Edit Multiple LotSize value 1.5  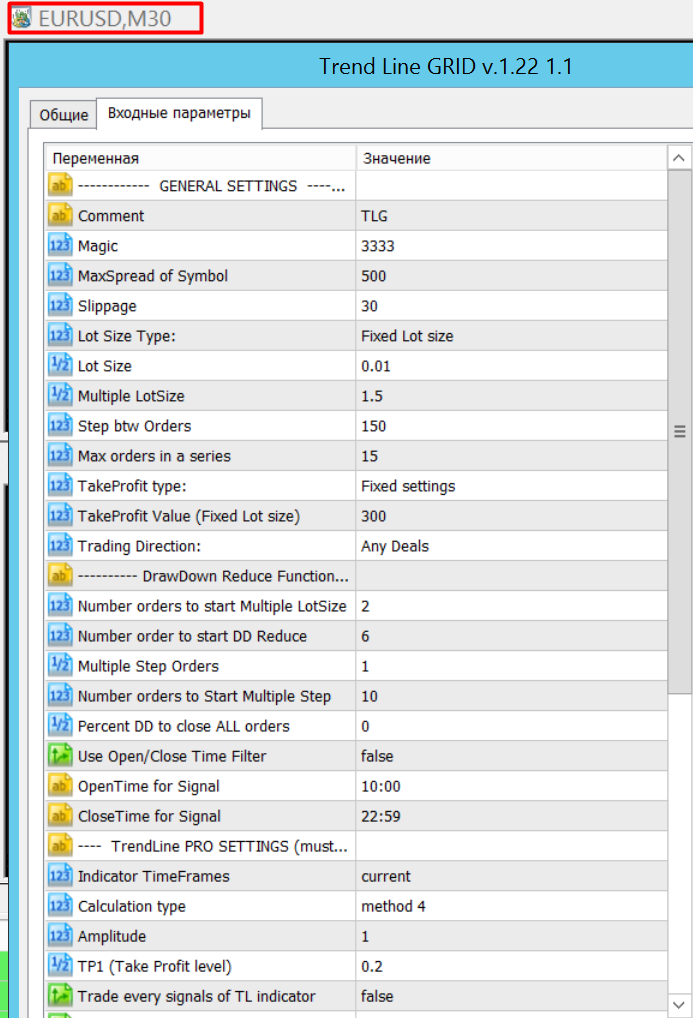[x=511, y=395]
